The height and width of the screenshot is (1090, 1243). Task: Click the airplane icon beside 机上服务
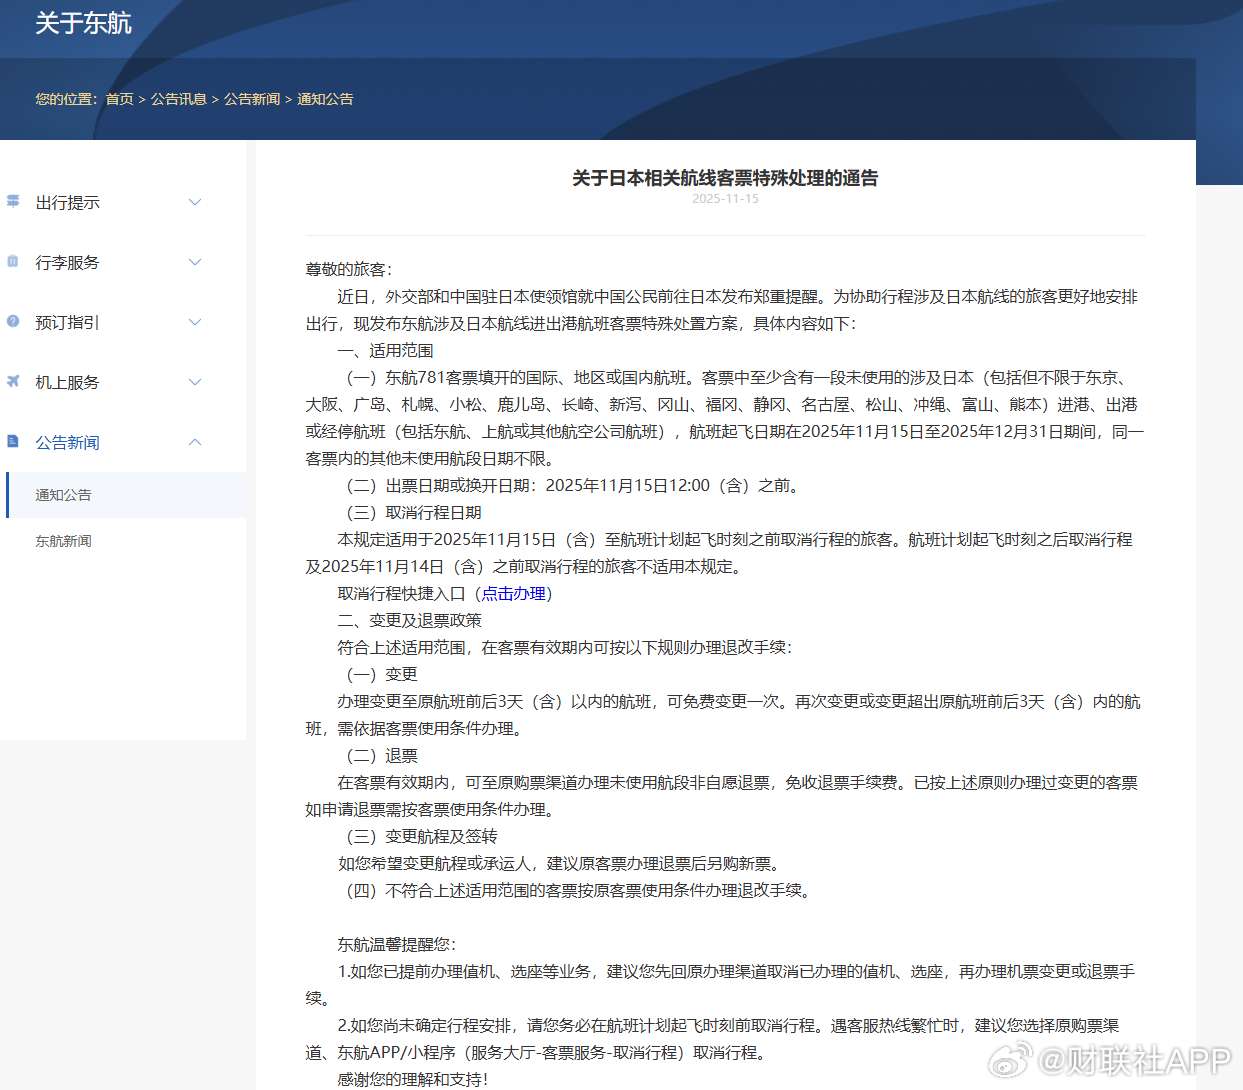click(x=13, y=381)
